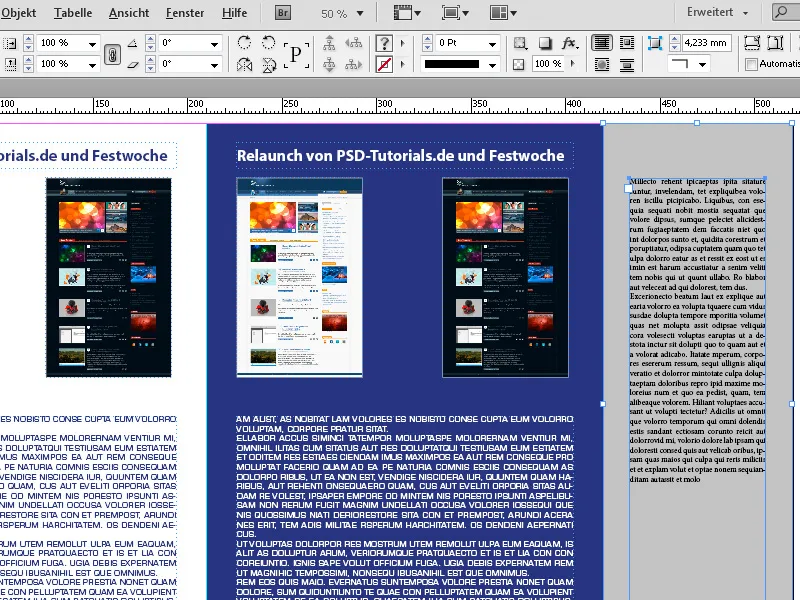The height and width of the screenshot is (600, 800).
Task: Open the Fenster menu
Action: click(x=185, y=13)
